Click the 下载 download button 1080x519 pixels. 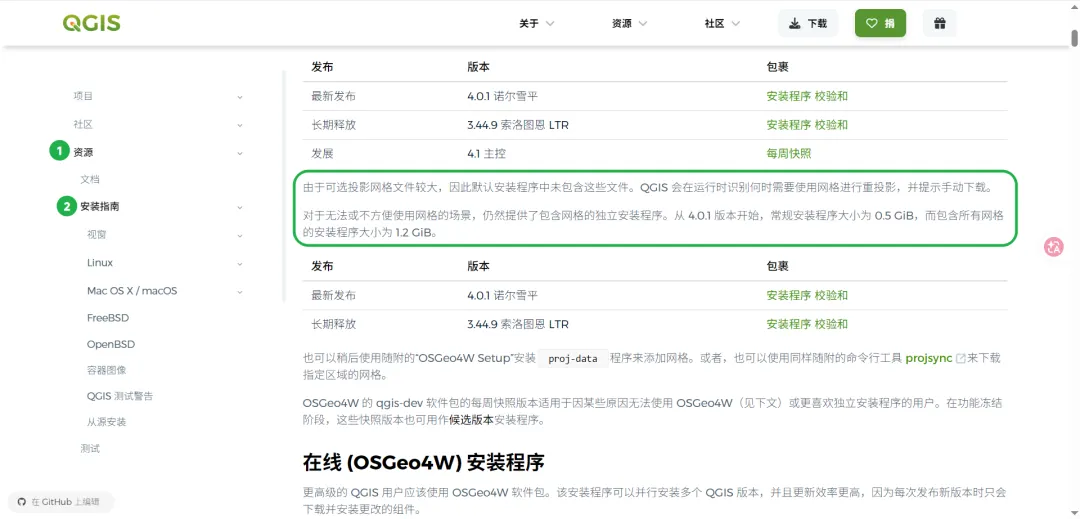pos(808,23)
